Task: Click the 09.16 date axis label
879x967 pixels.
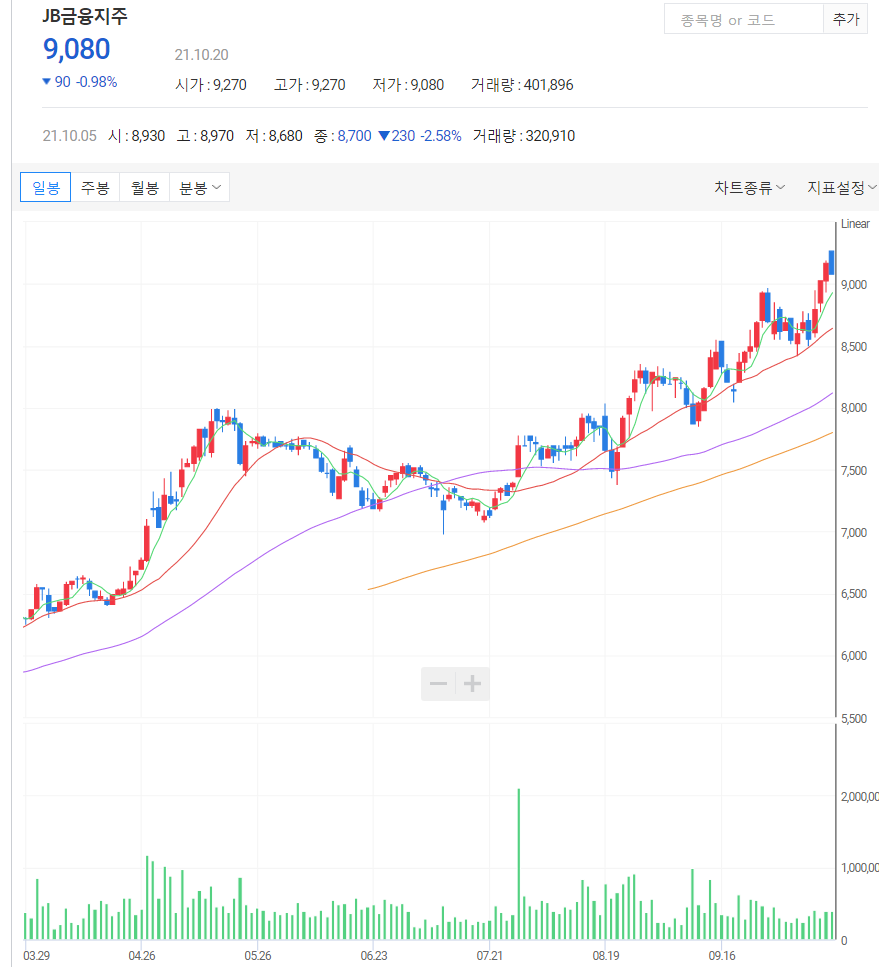Action: tap(722, 955)
